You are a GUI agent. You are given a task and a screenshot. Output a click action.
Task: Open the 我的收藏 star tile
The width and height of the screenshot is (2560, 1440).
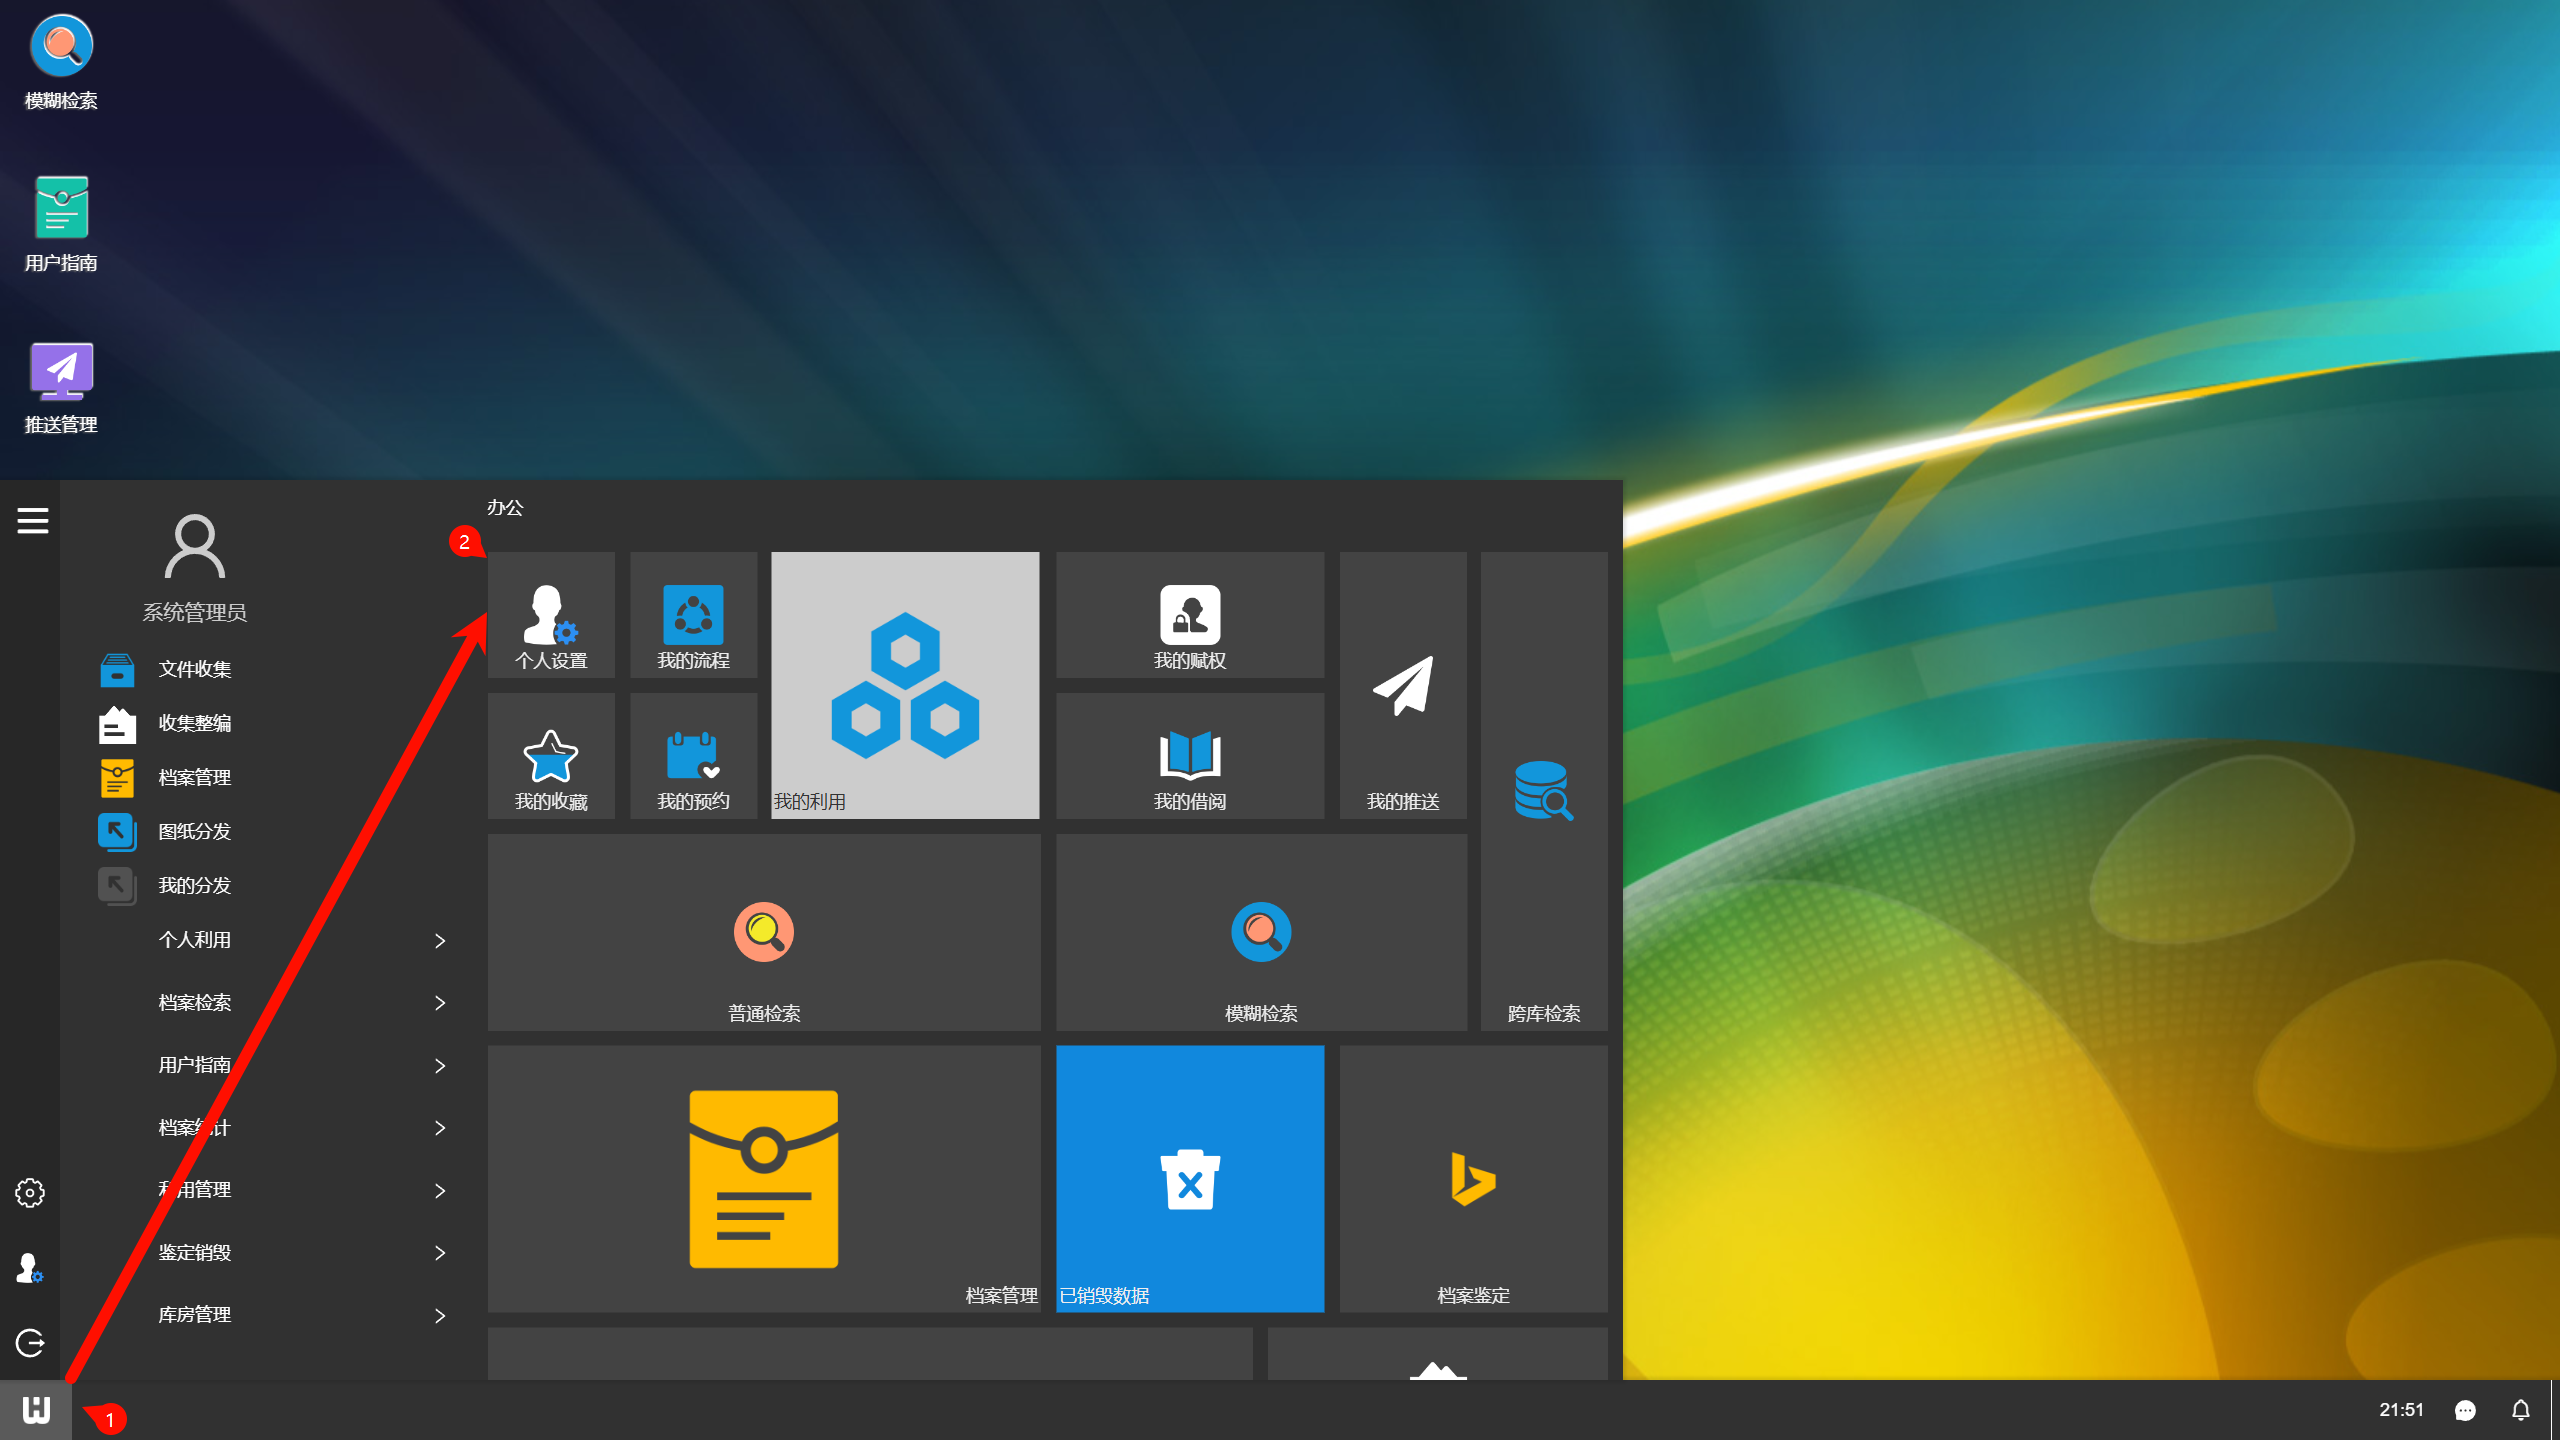click(551, 757)
